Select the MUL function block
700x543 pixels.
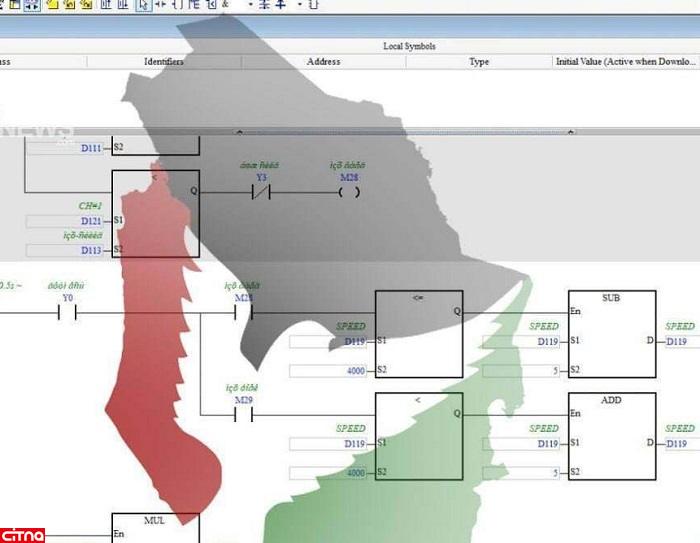(x=155, y=528)
